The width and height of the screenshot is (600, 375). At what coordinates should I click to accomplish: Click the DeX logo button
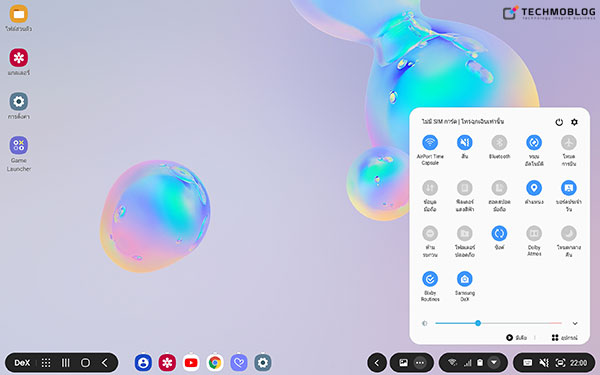[x=22, y=363]
